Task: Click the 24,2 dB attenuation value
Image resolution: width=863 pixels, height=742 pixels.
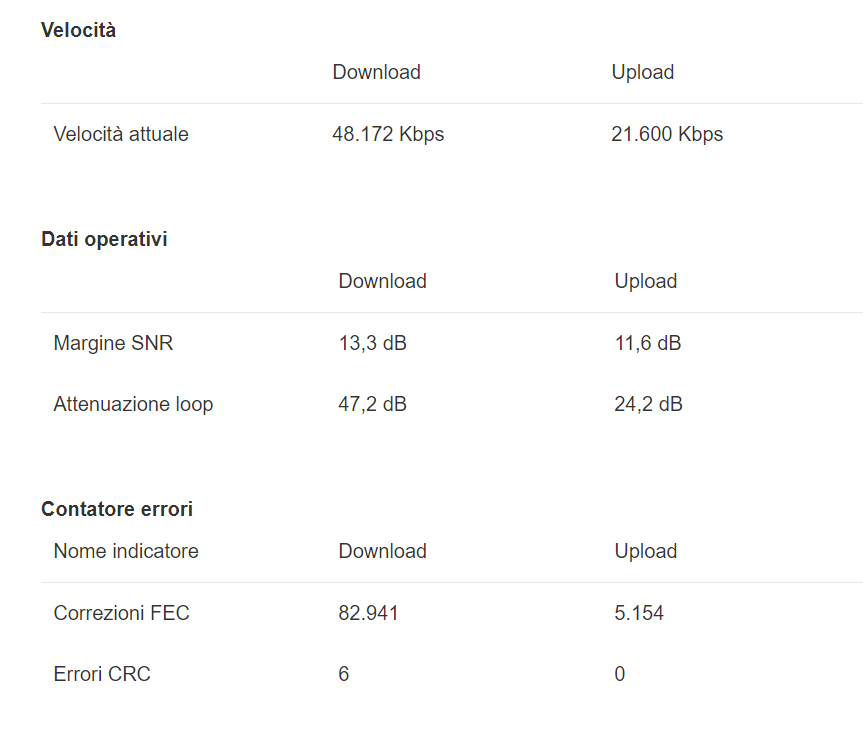Action: coord(648,404)
